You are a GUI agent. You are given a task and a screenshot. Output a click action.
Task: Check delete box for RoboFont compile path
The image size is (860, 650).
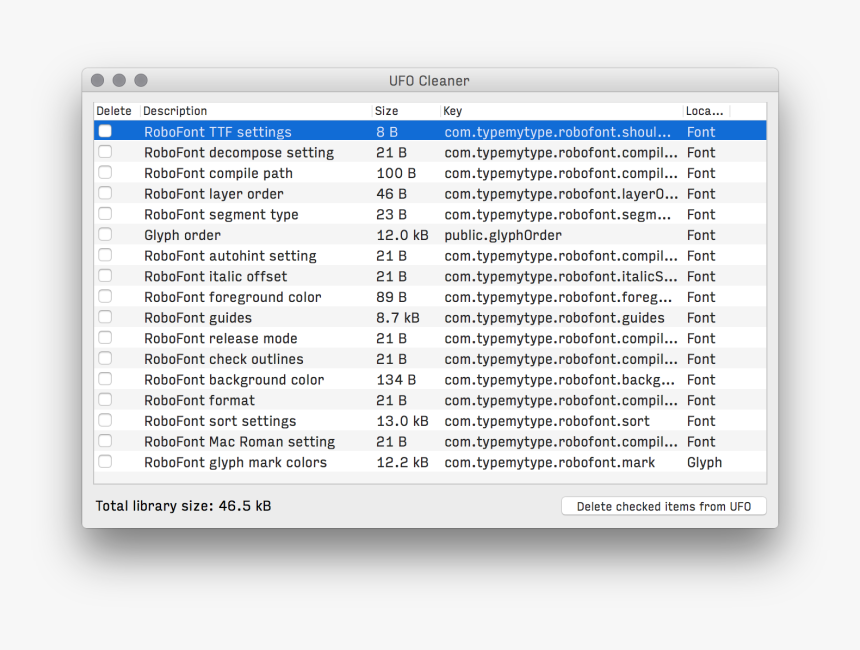tap(105, 172)
